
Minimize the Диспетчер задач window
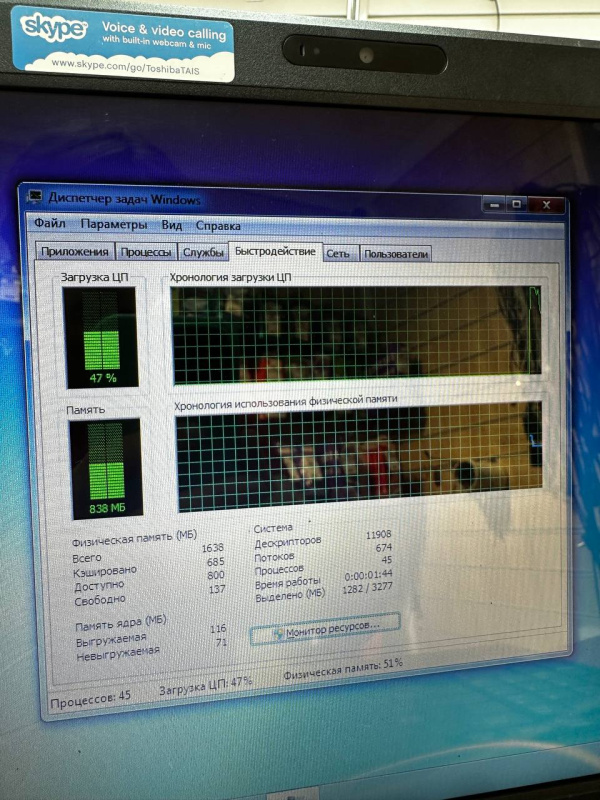click(494, 205)
